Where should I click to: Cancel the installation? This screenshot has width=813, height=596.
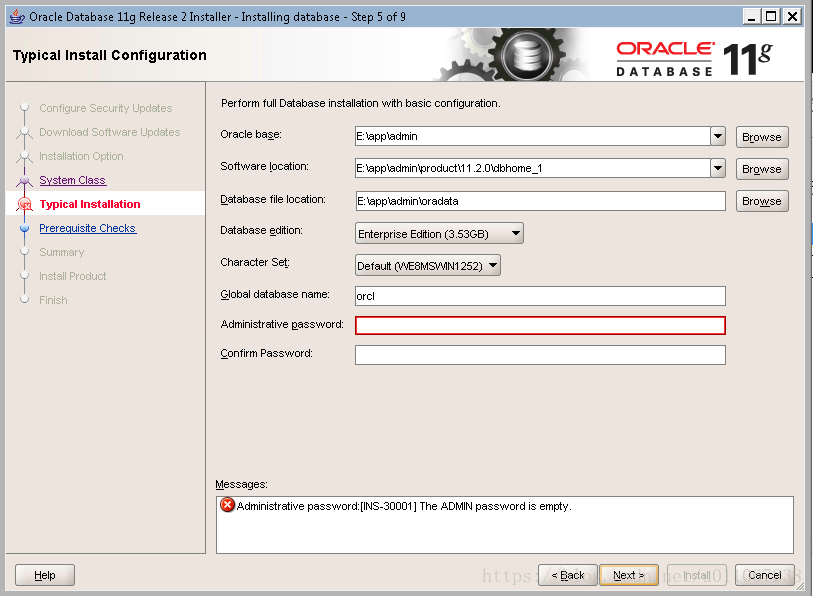(764, 575)
